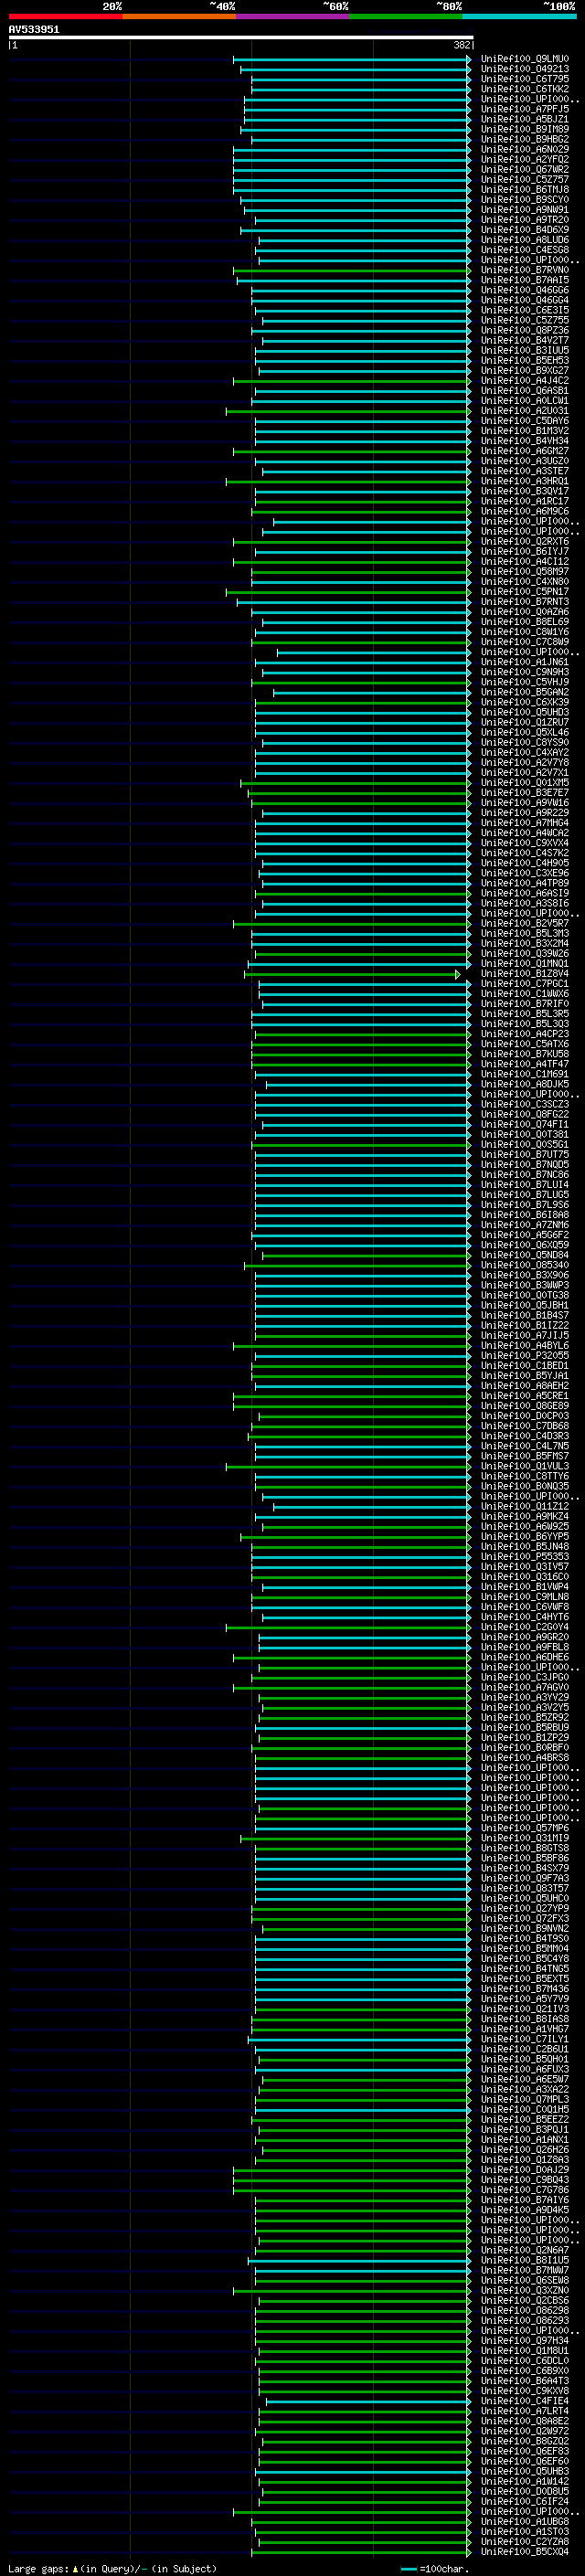Select hit label UniRef100_B1Z8V4
585x2576 pixels.
(525, 973)
